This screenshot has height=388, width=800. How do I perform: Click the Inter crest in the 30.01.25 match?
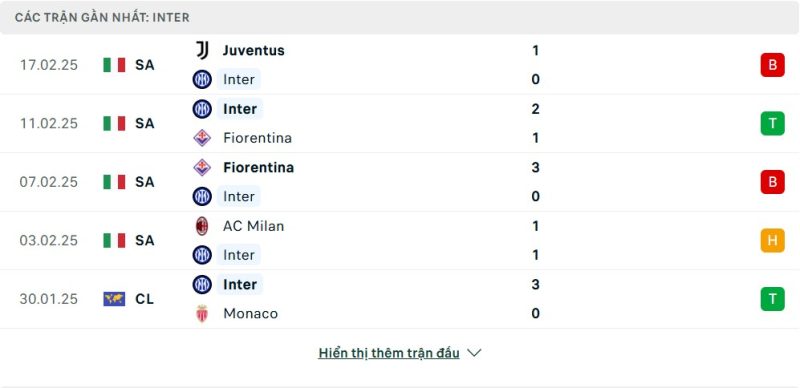point(202,284)
